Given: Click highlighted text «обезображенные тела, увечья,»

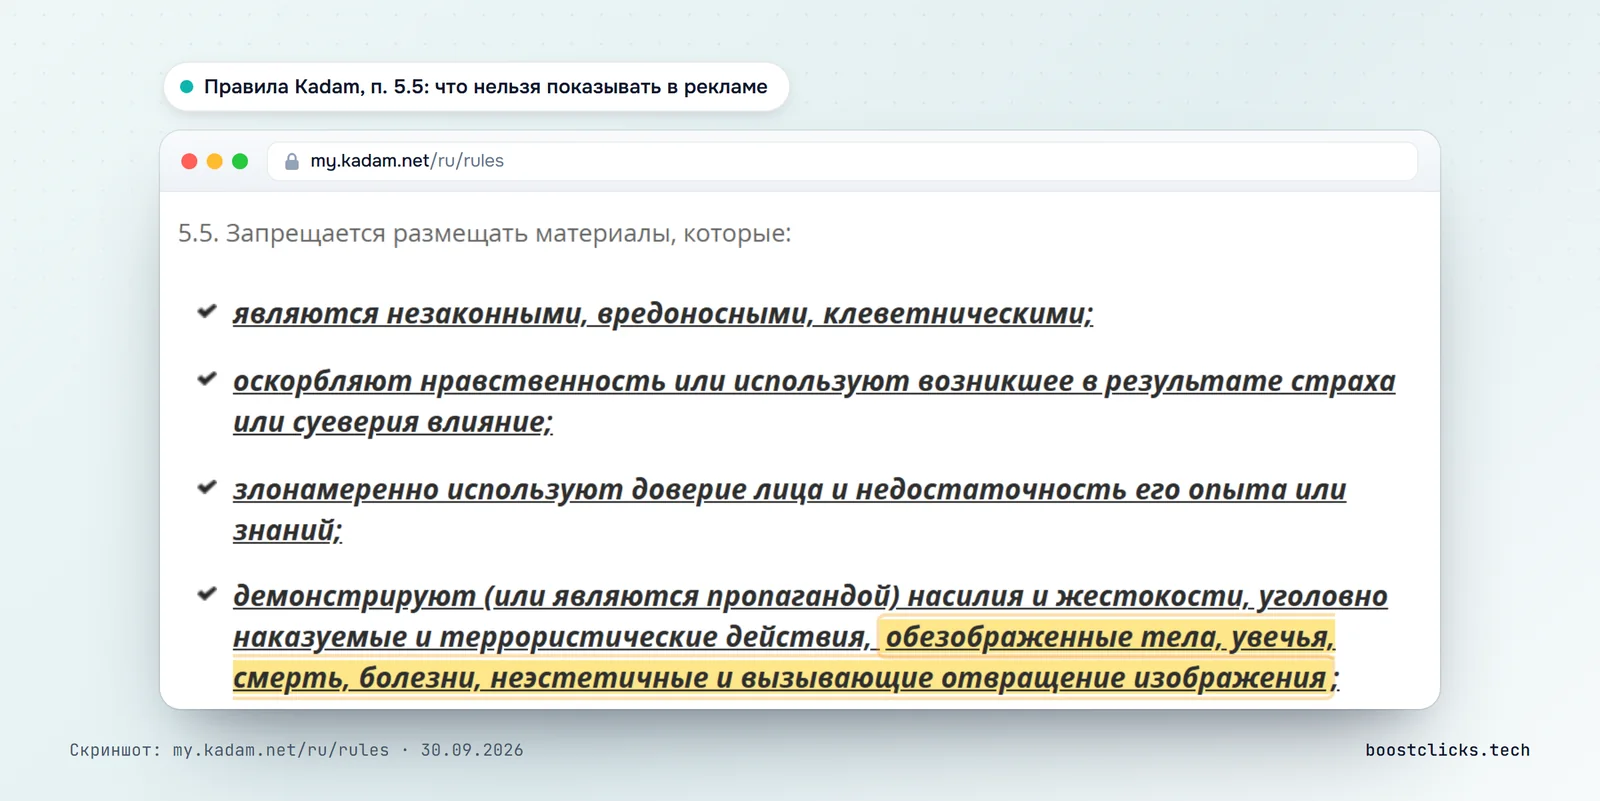Looking at the screenshot, I should (1110, 638).
